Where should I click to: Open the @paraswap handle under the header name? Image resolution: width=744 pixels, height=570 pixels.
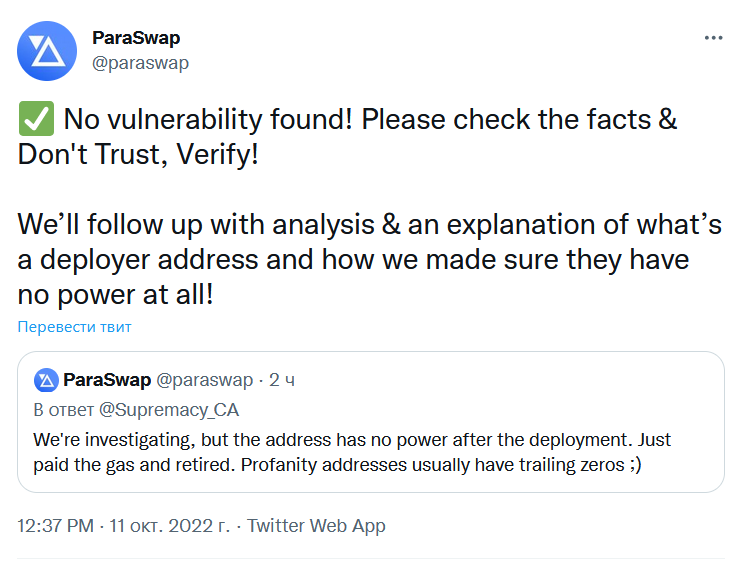(140, 63)
